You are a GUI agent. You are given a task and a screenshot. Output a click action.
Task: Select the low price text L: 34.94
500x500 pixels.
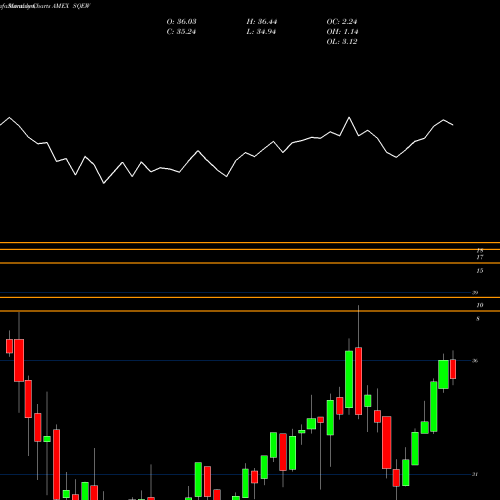pos(261,32)
